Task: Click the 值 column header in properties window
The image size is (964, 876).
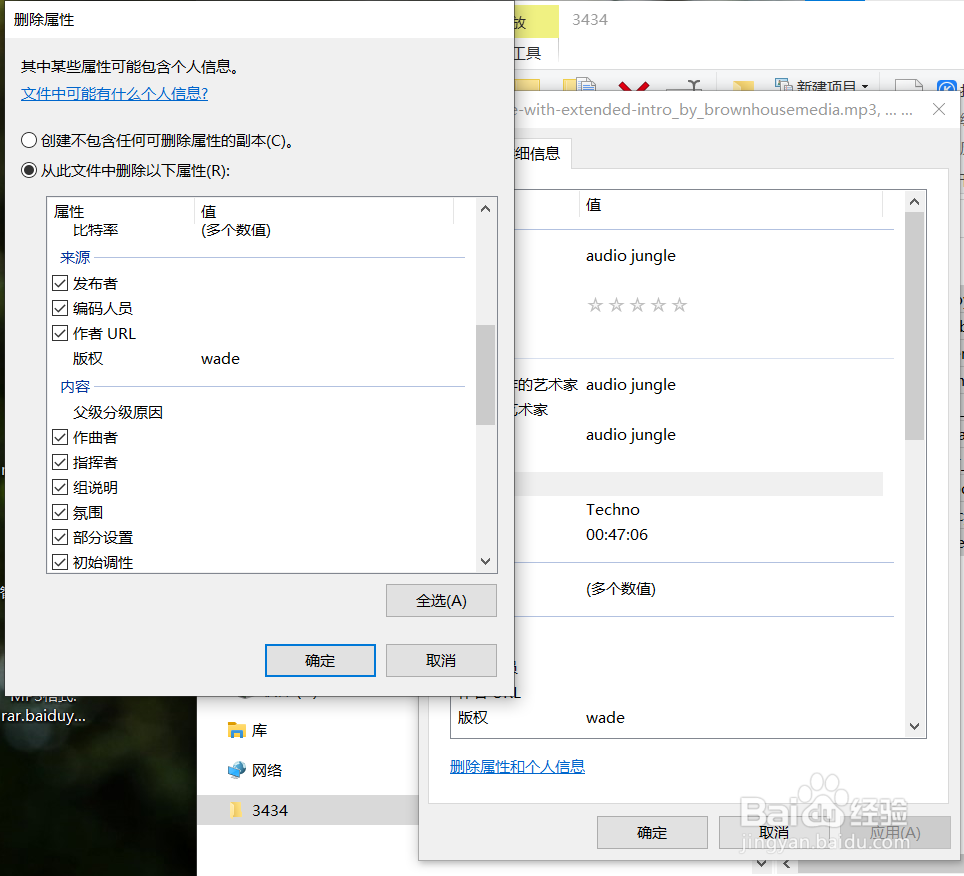Action: [x=730, y=205]
